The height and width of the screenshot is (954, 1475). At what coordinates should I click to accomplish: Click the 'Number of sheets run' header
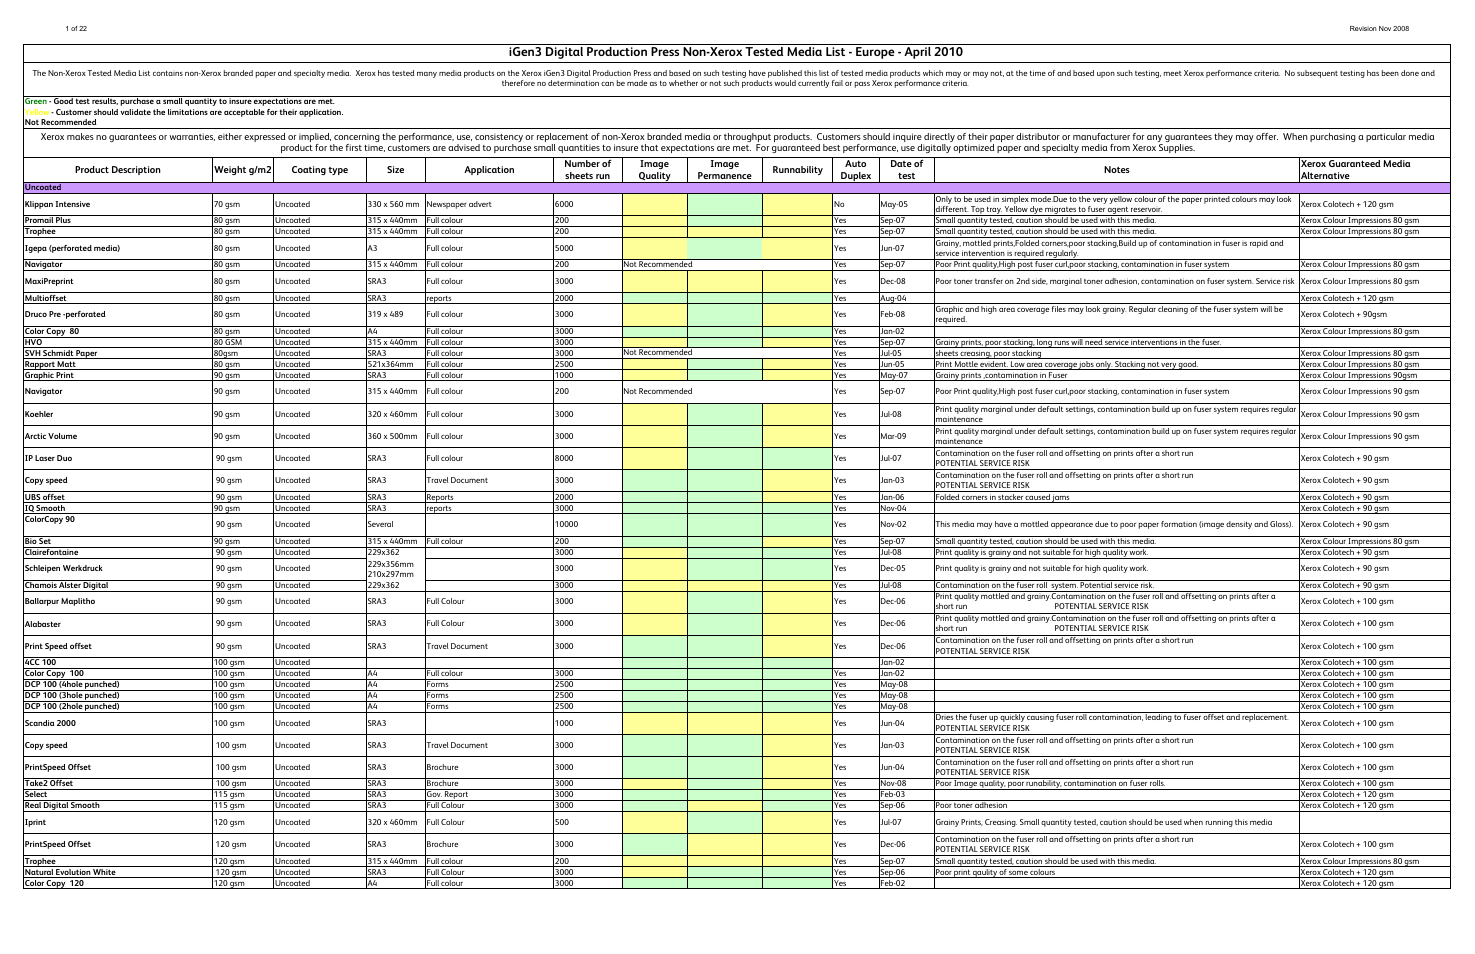click(x=587, y=170)
